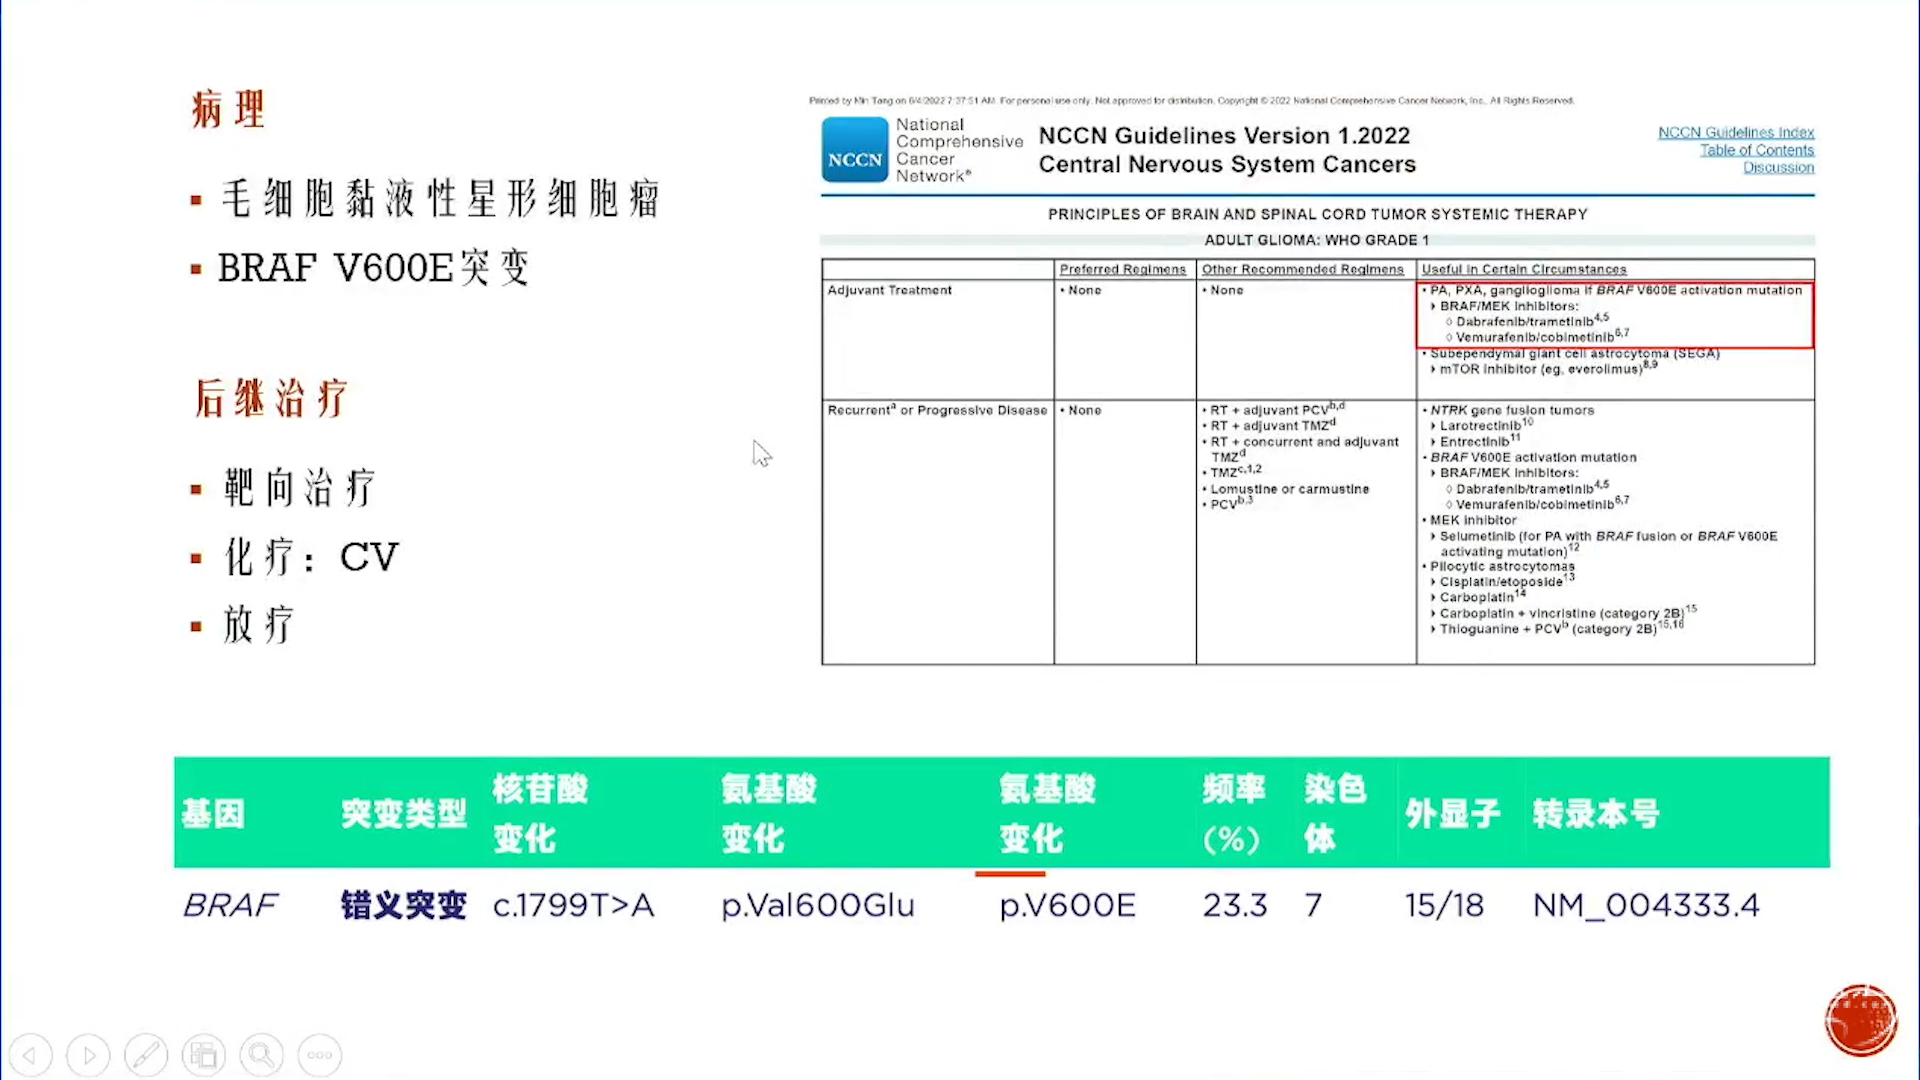
Task: Click the p.V600E amino acid value
Action: point(1067,905)
